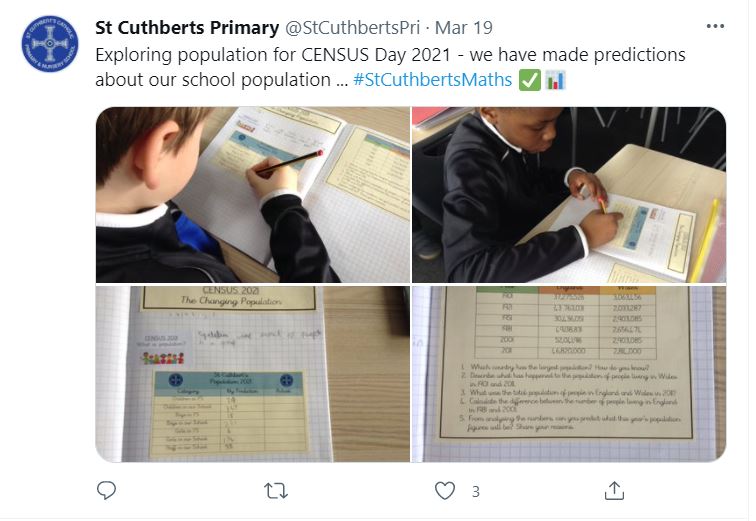Open the Mar 19 timestamp link
The height and width of the screenshot is (521, 756).
click(x=463, y=27)
